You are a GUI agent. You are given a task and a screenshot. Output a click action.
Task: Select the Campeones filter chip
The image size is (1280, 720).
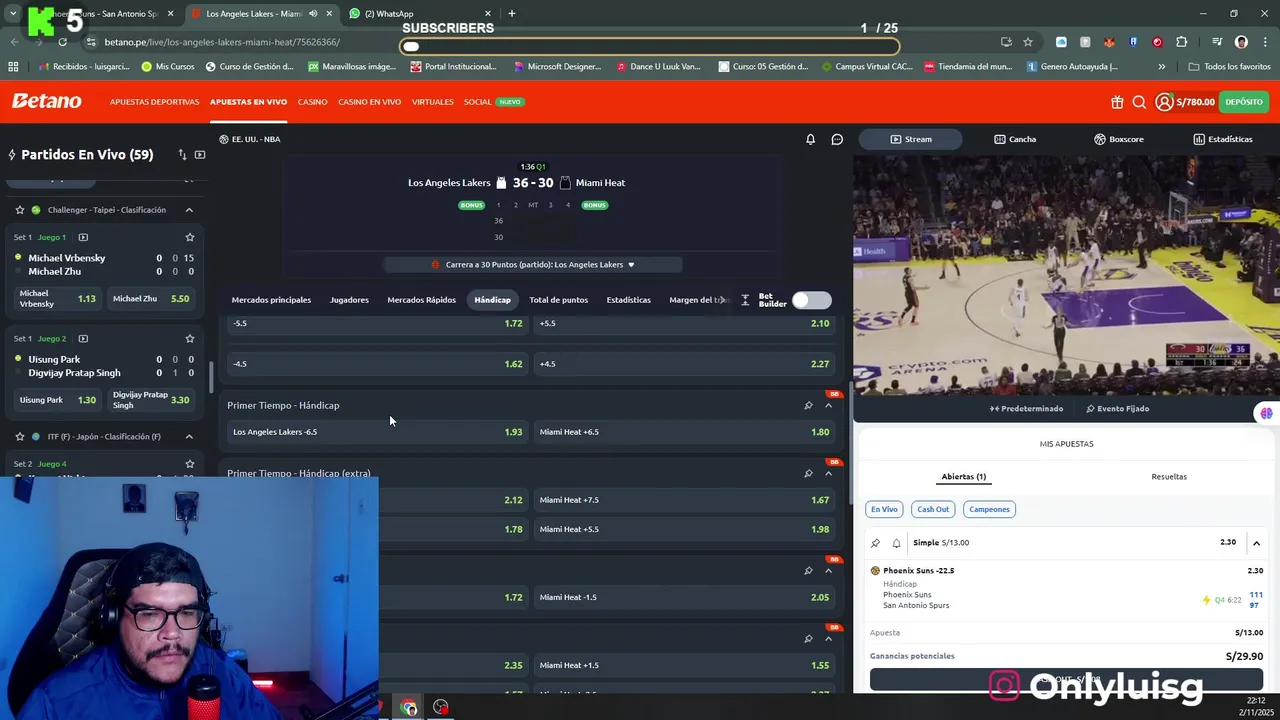(x=989, y=509)
